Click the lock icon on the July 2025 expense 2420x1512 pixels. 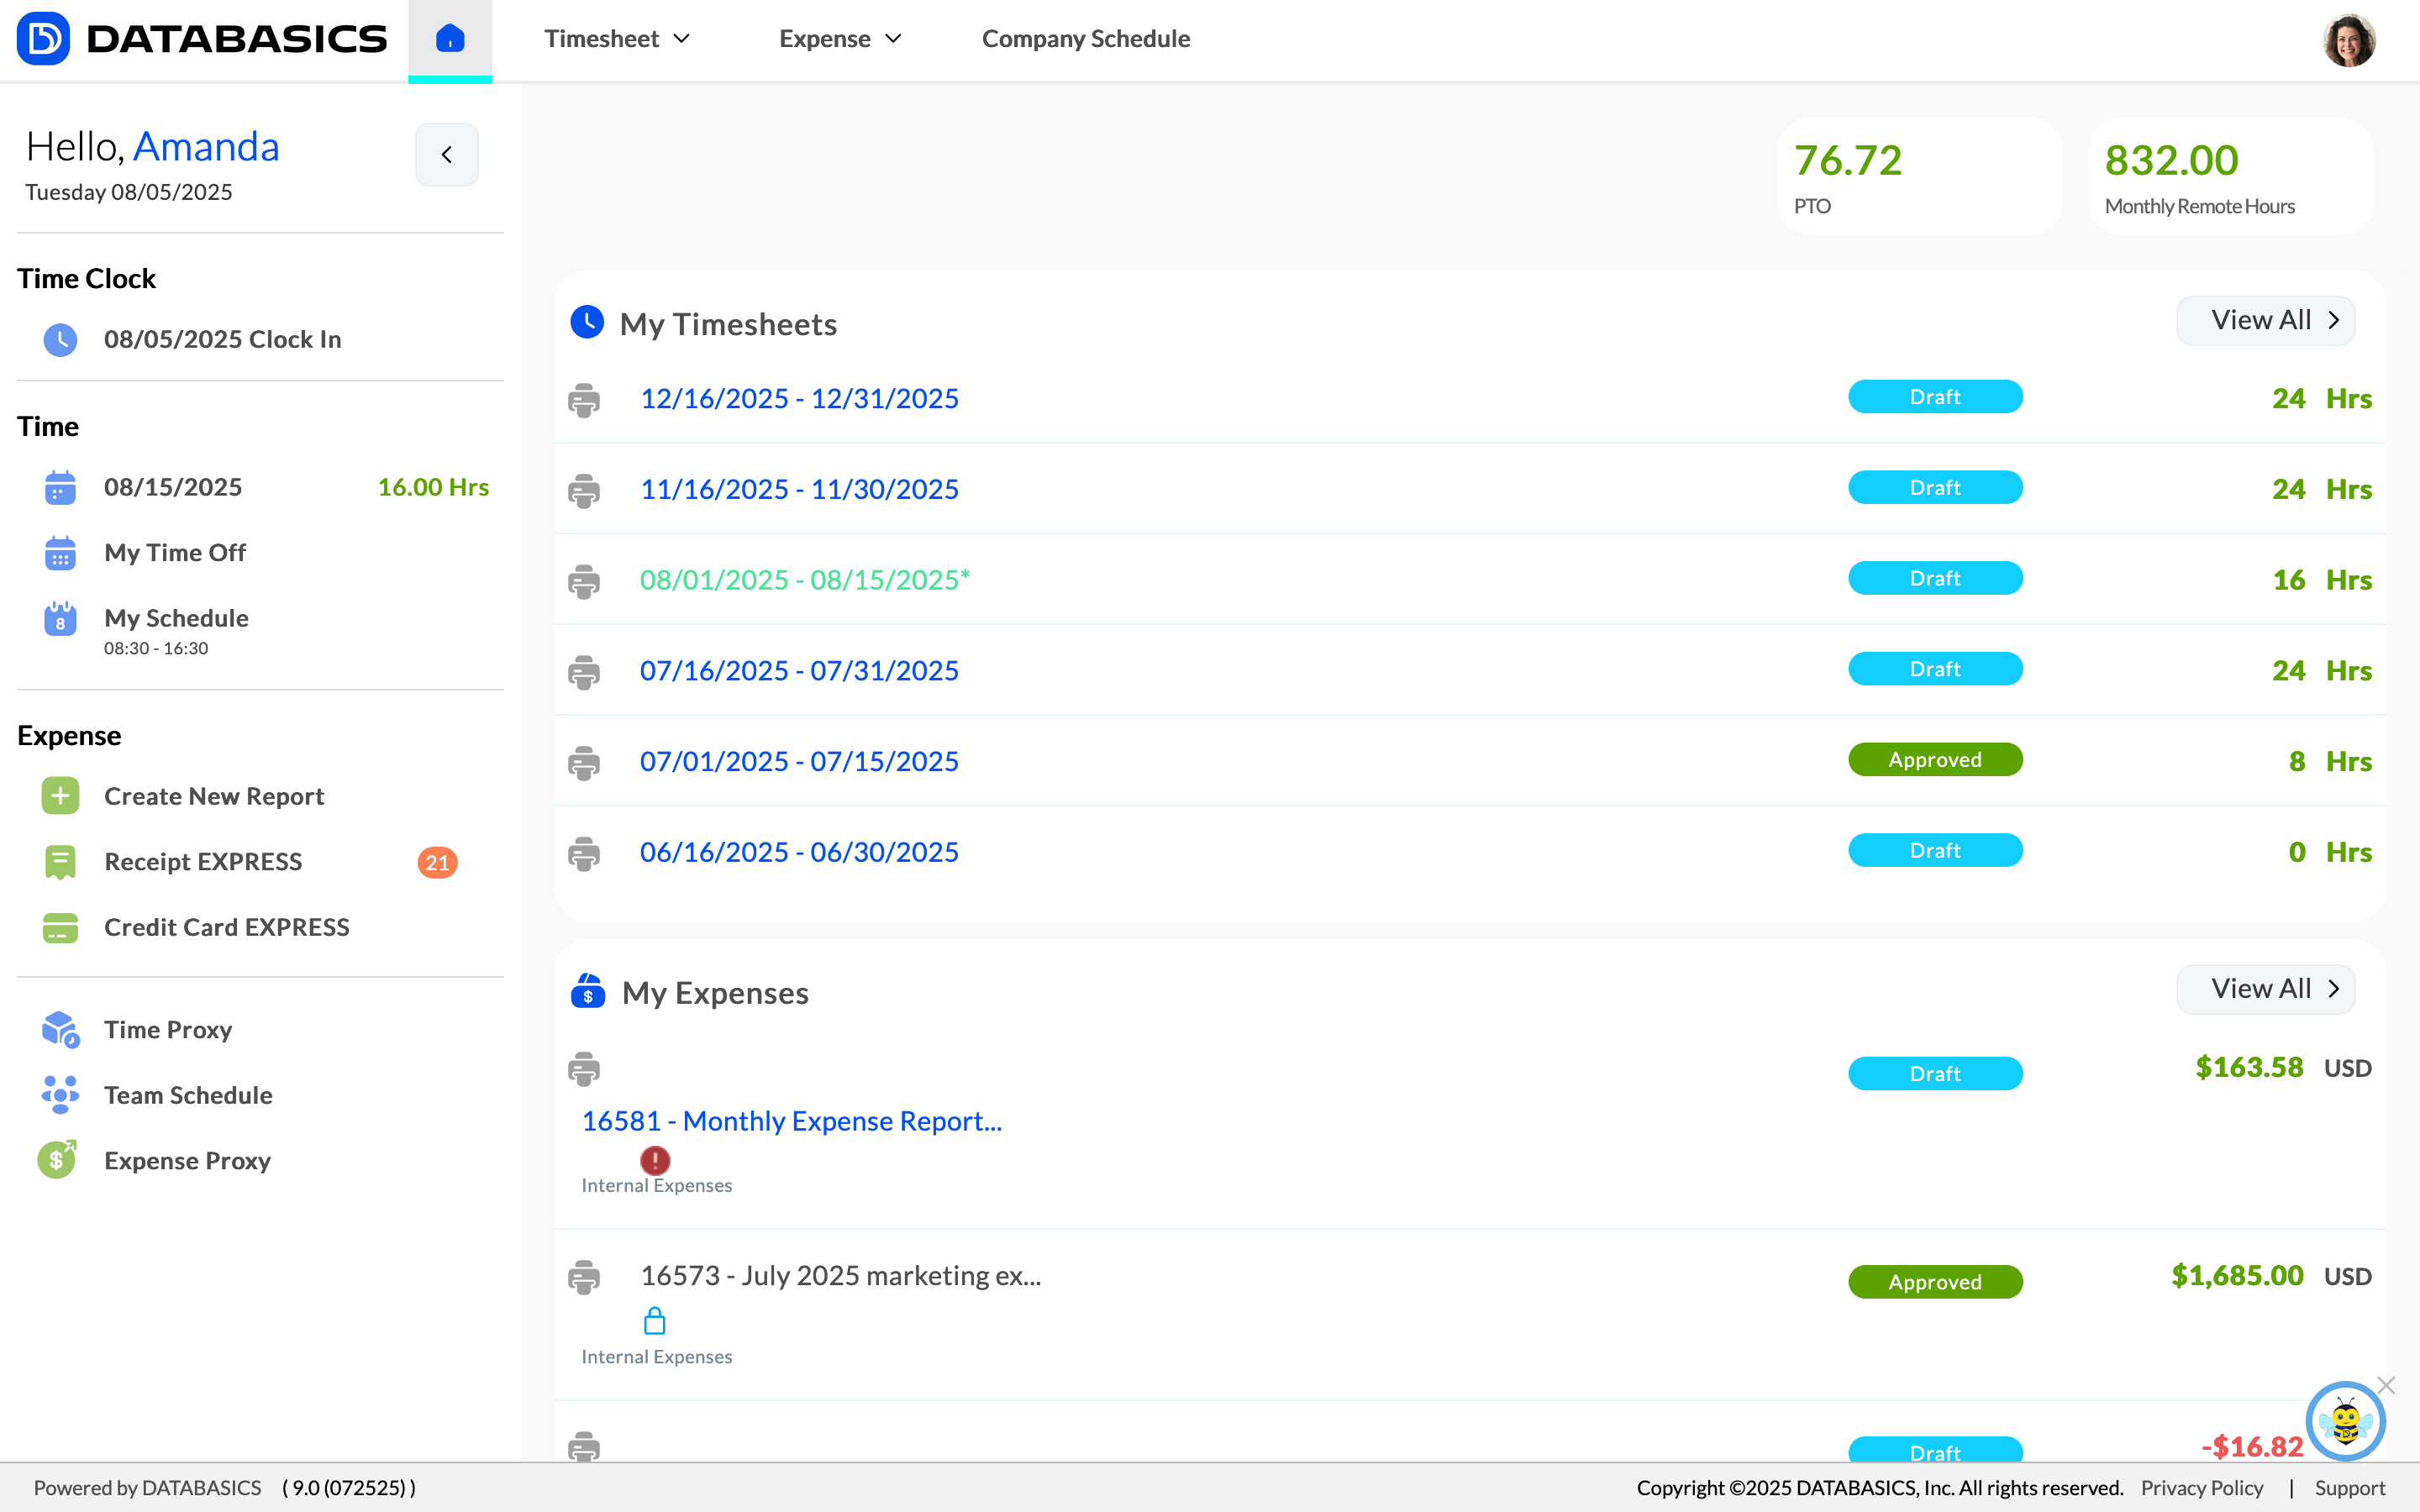click(x=655, y=1321)
